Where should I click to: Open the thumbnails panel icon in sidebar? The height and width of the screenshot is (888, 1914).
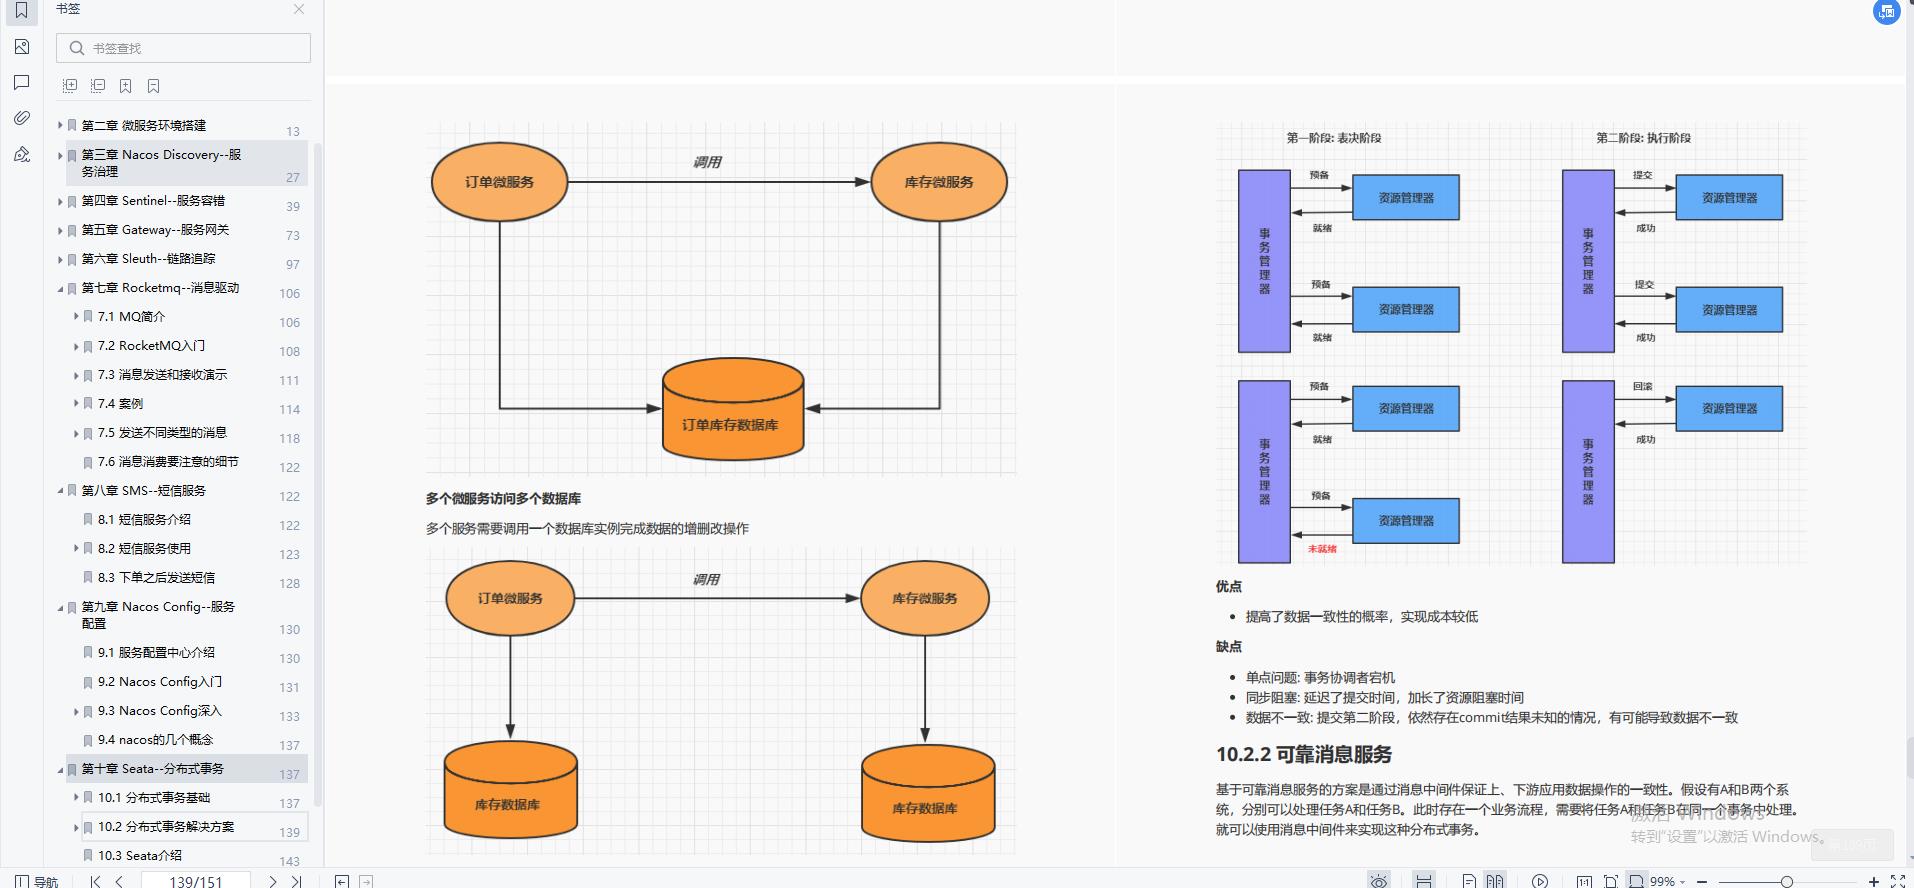coord(21,47)
